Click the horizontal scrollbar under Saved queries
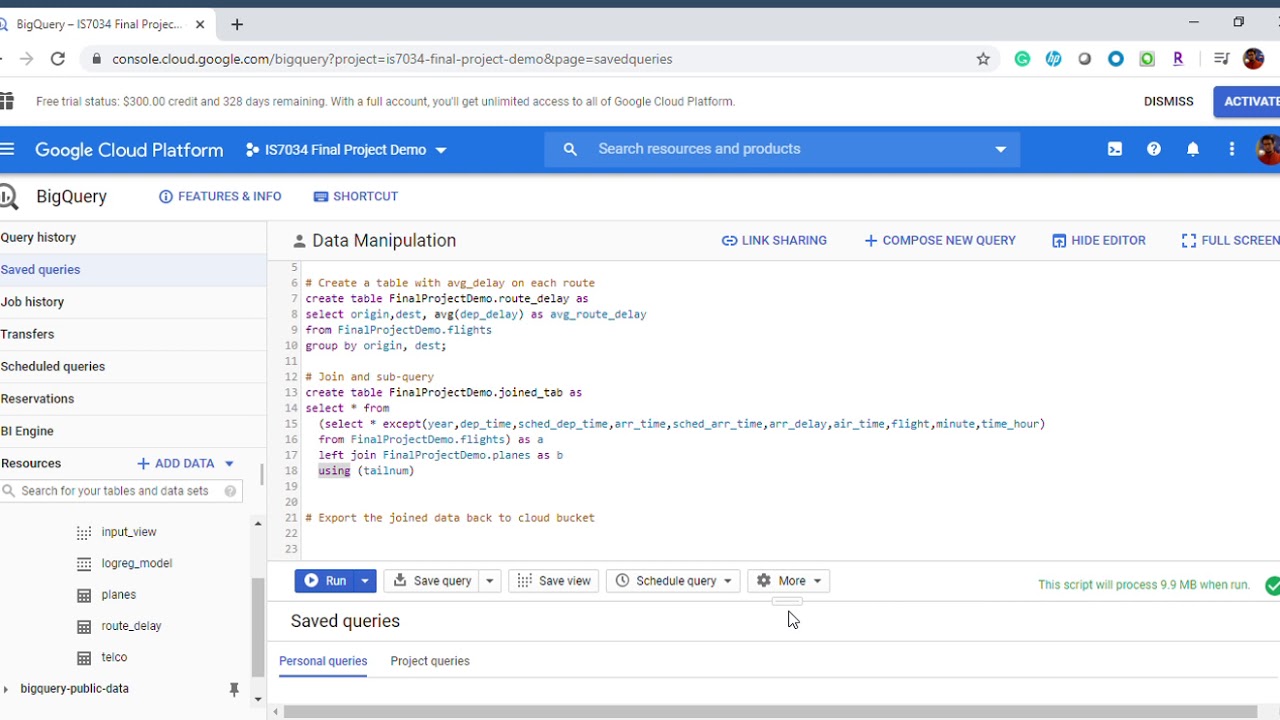The height and width of the screenshot is (720, 1280). point(770,712)
